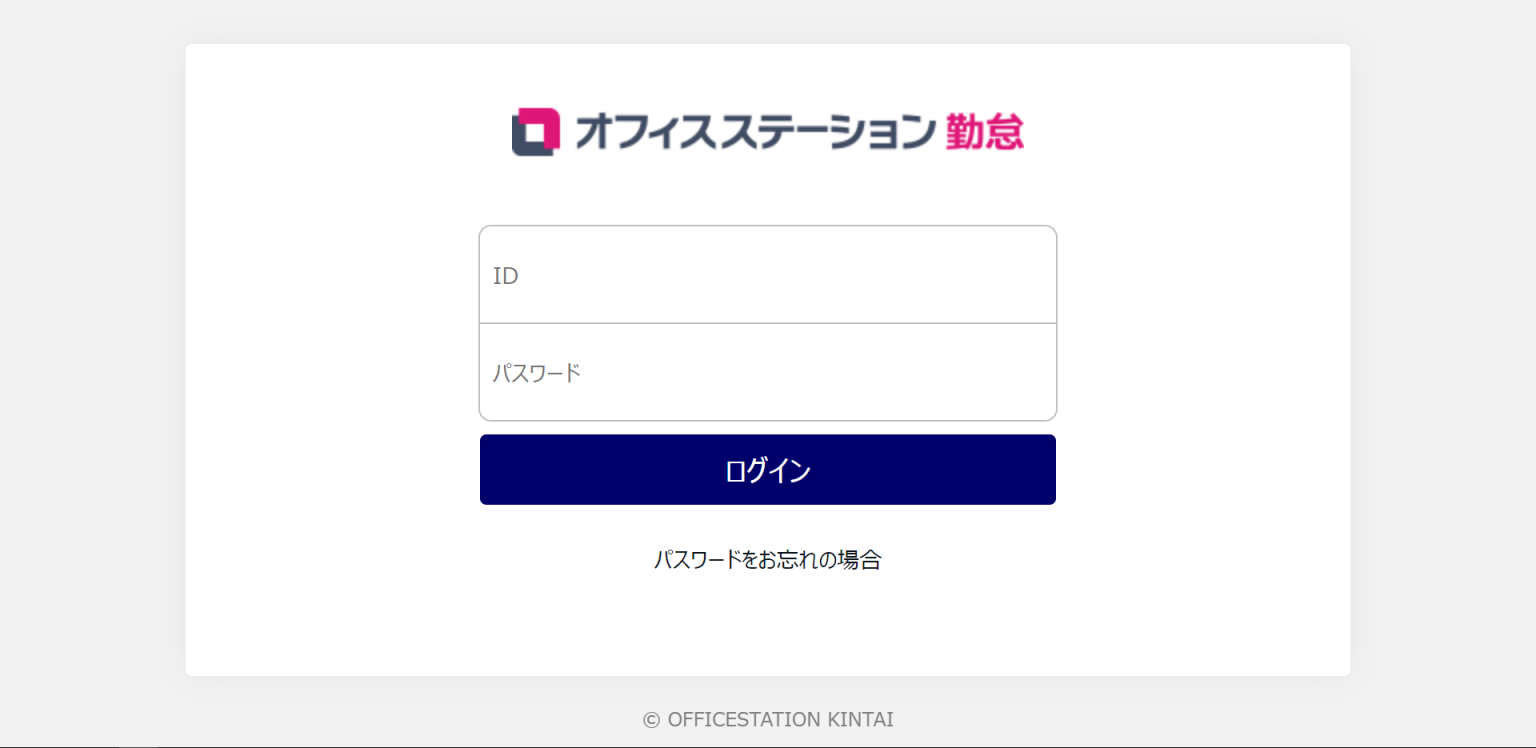Viewport: 1536px width, 748px height.
Task: Click the pink 勤怠 text in the logo
Action: (x=984, y=132)
